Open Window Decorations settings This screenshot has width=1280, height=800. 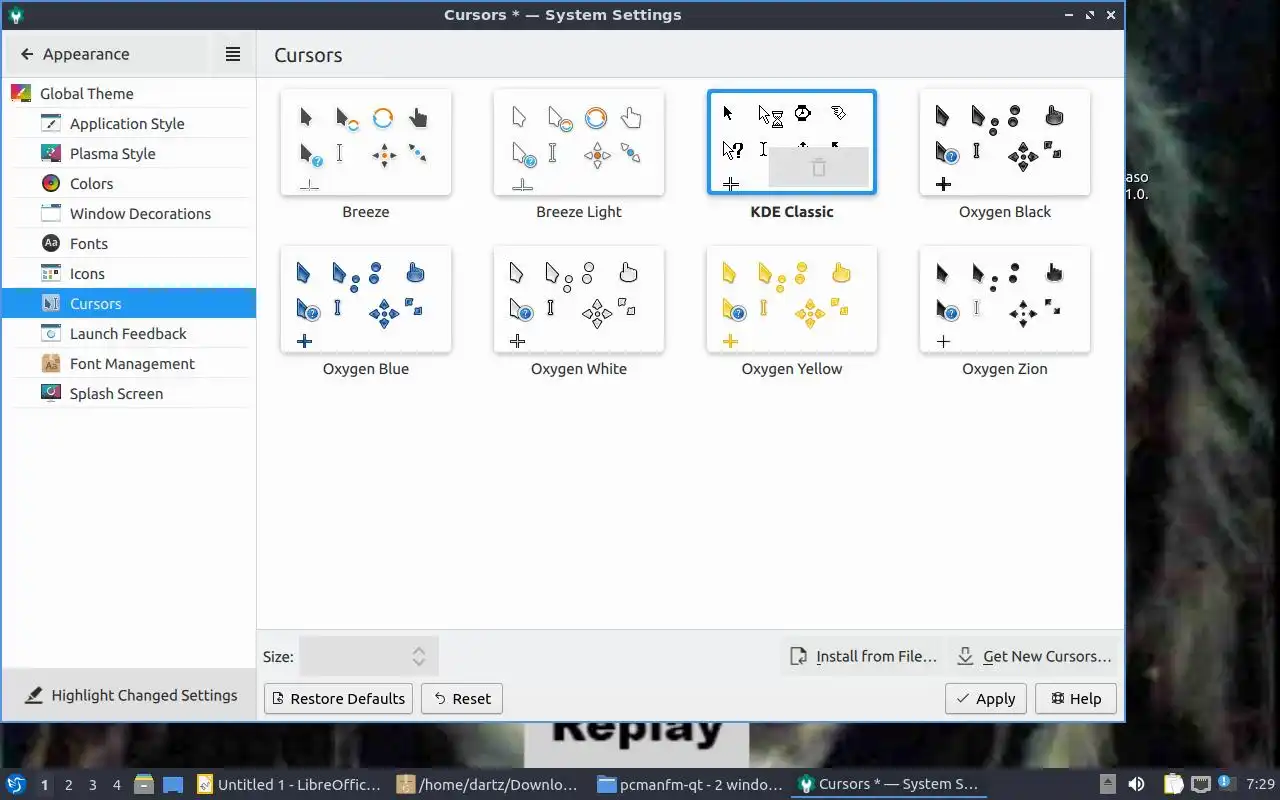(128, 213)
